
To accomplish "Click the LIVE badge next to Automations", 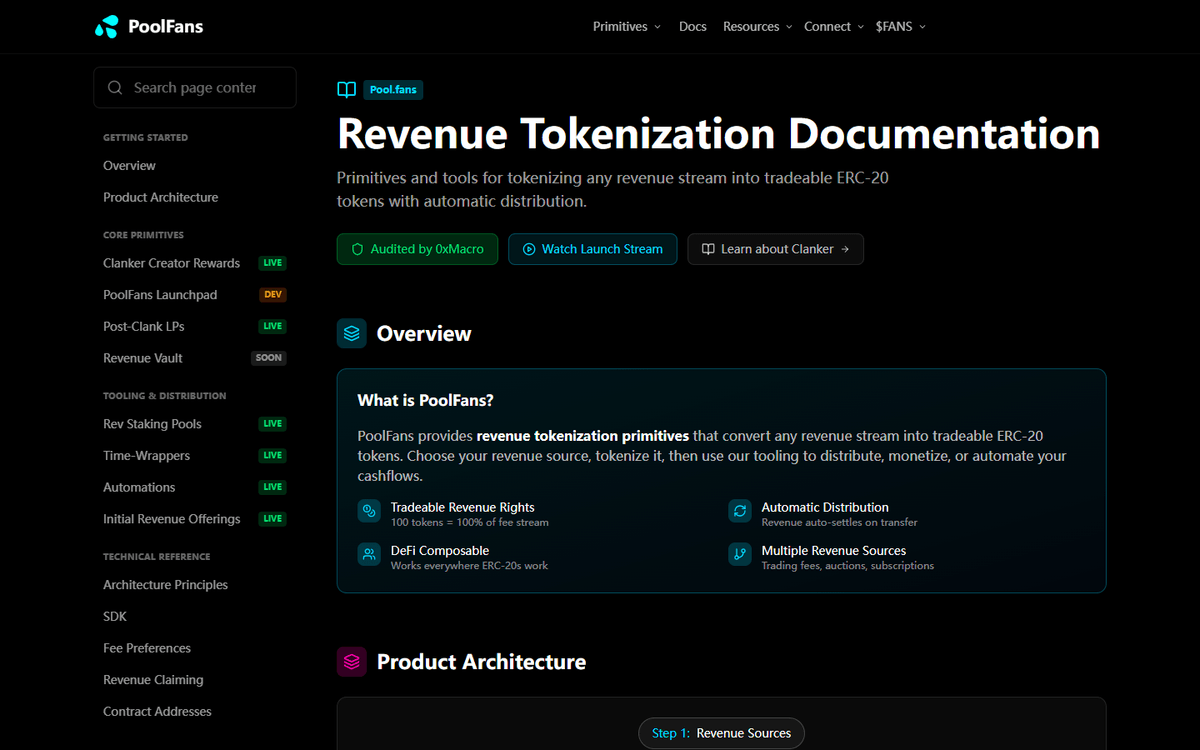I will coord(273,487).
